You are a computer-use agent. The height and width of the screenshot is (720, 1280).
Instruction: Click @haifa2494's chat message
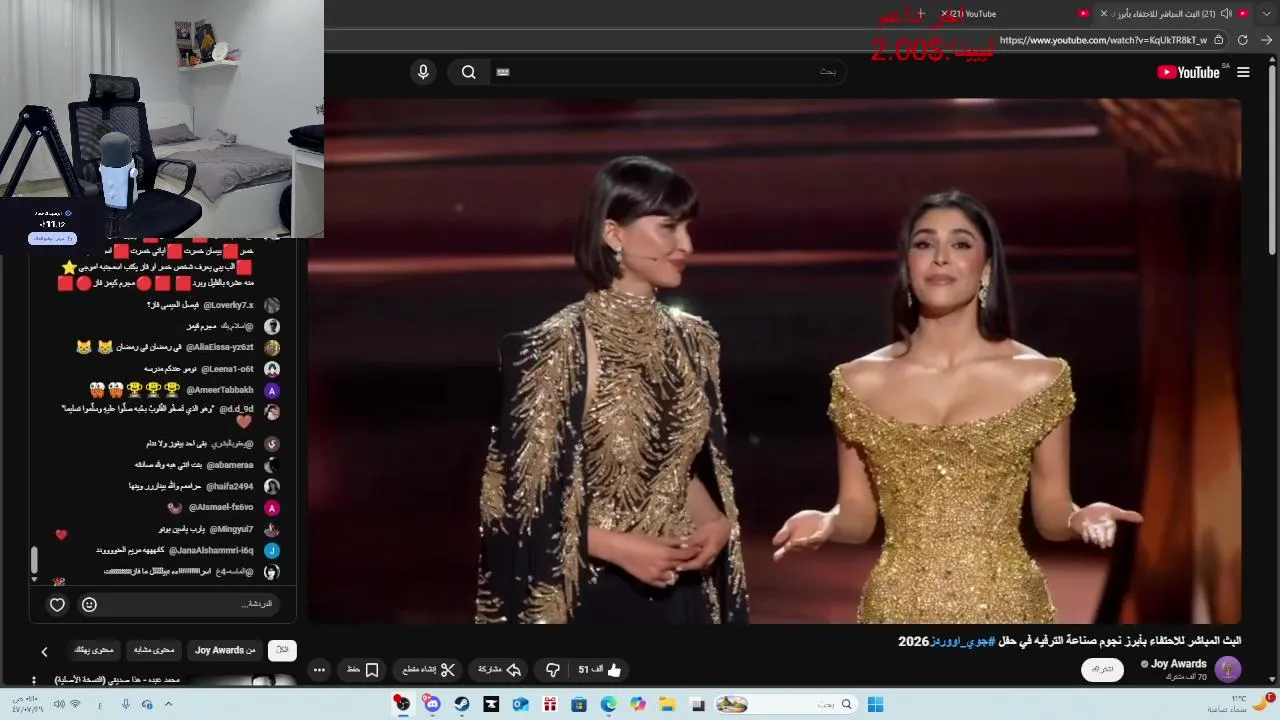pos(191,486)
